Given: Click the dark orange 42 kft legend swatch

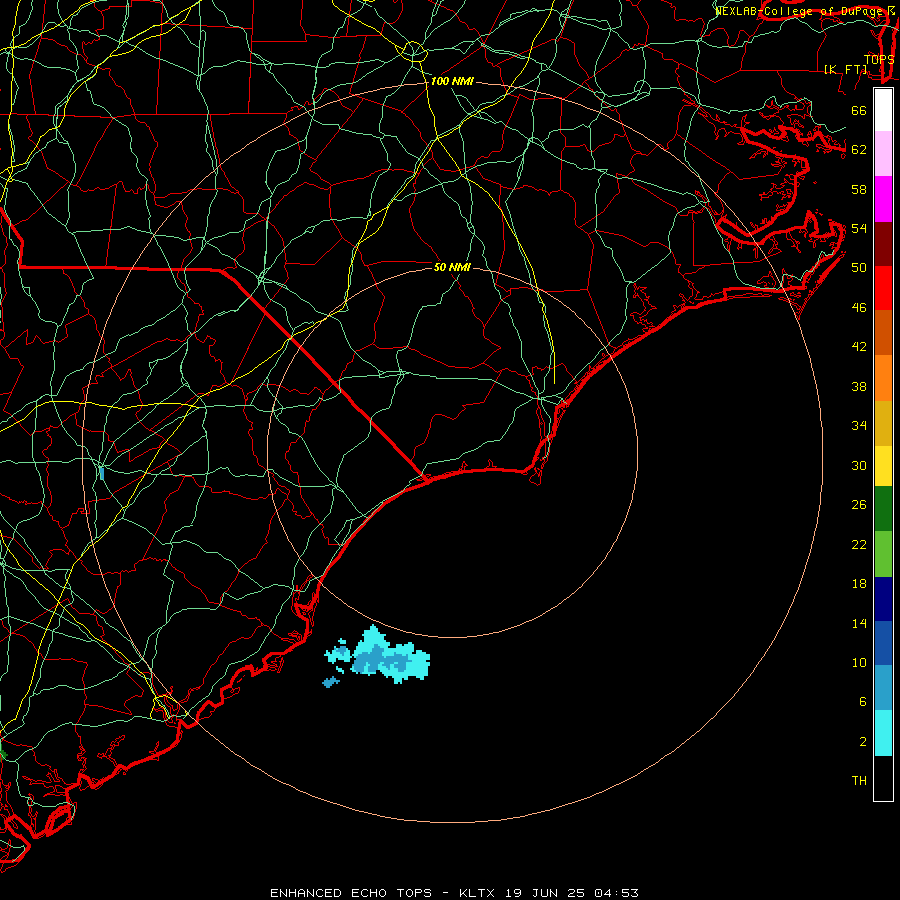Looking at the screenshot, I should pos(883,332).
